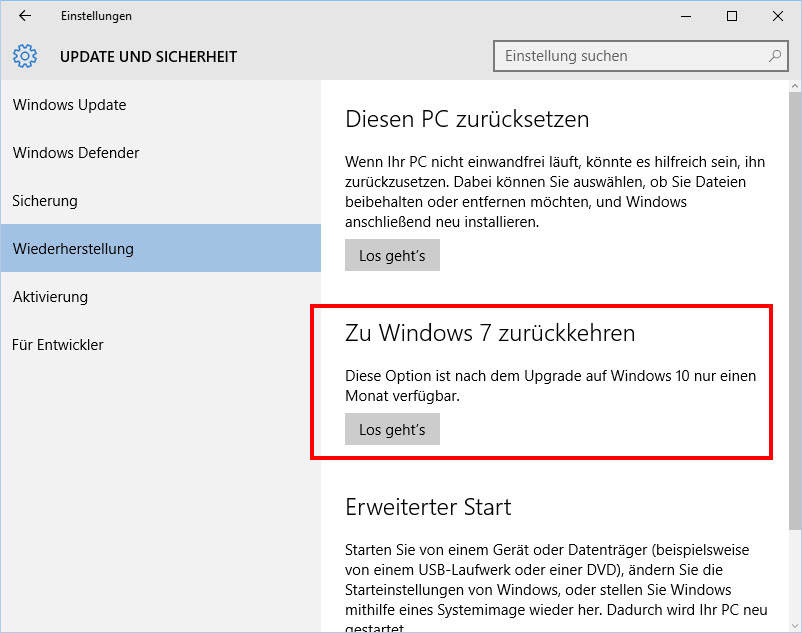Click the Diesen PC zurücksetzen heading
Viewport: 802px width, 633px height.
click(x=467, y=119)
